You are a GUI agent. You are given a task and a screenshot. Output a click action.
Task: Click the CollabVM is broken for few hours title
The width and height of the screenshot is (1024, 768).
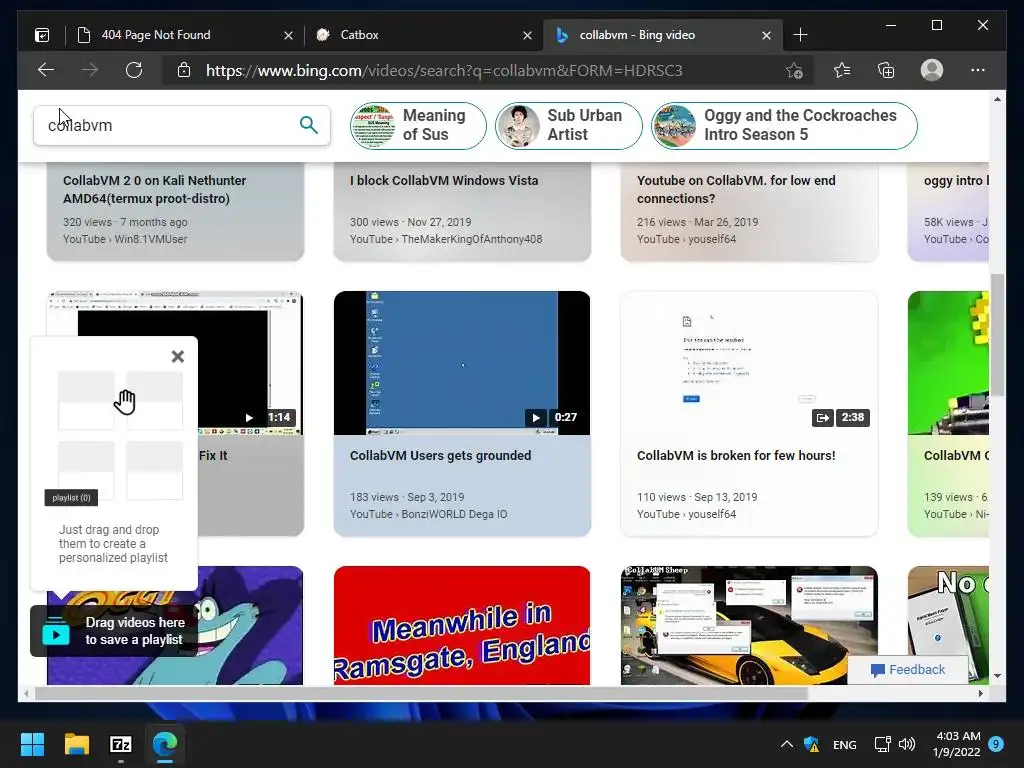pos(736,456)
